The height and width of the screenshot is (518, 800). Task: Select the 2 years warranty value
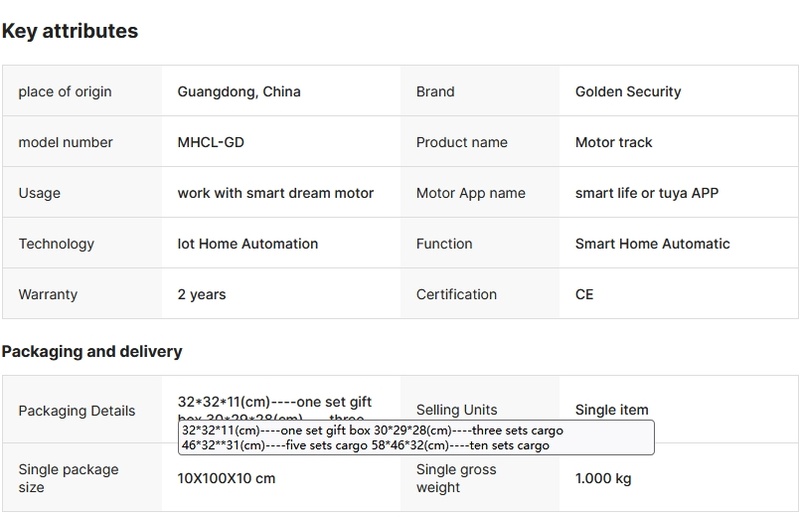coord(202,295)
